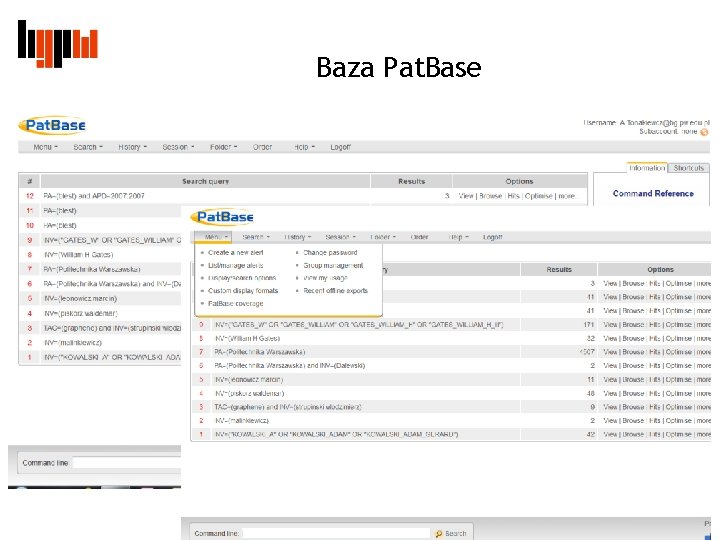The width and height of the screenshot is (720, 540).
Task: Select query "NV=(William H Gates)" in the back window
Action: (x=79, y=254)
